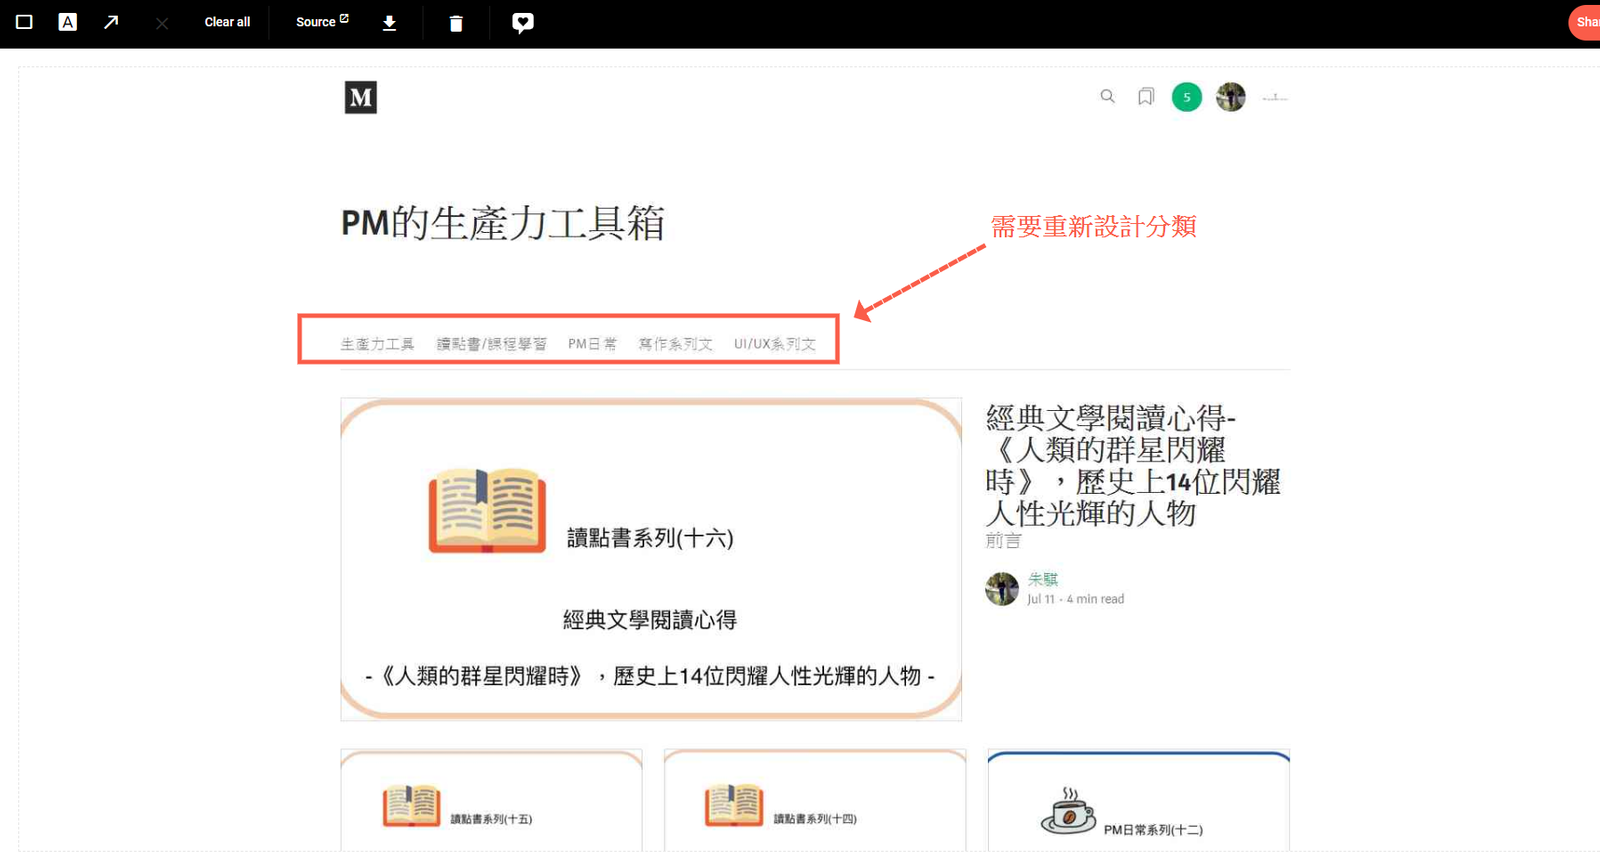Open the 經典文學閱讀心得 article title link
This screenshot has height=853, width=1600.
(1133, 465)
